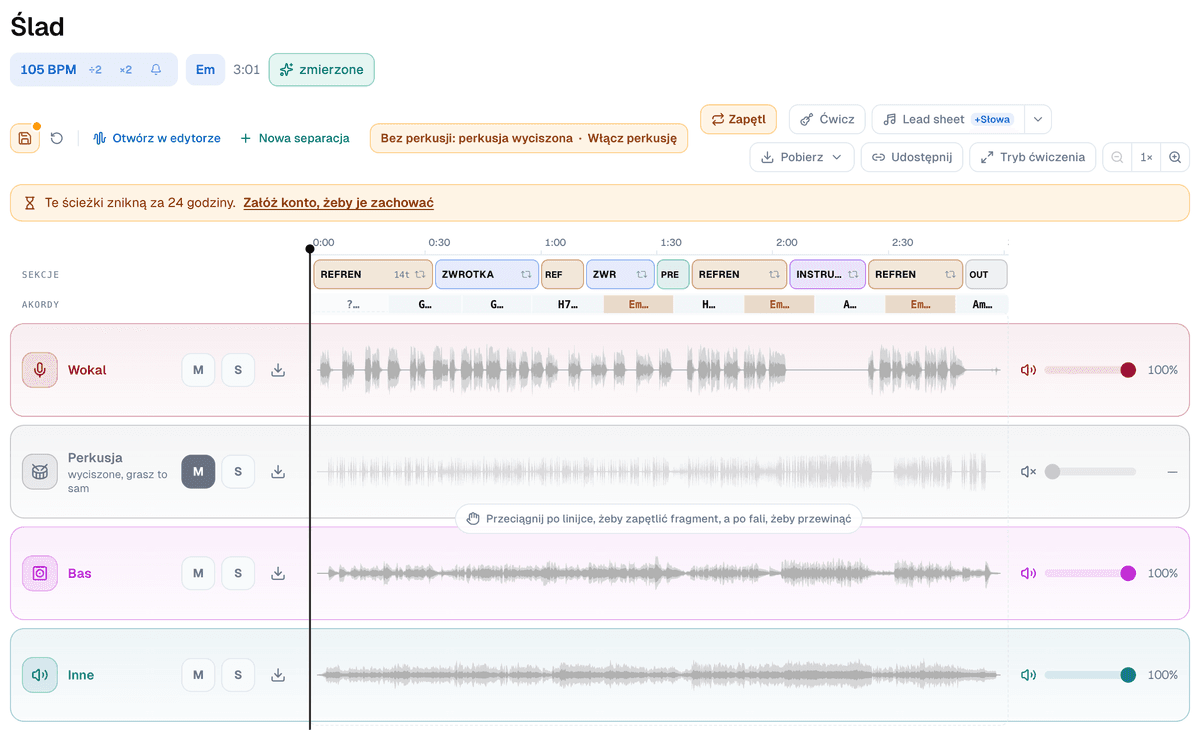
Task: Mute the Wokal track with M
Action: click(x=198, y=370)
